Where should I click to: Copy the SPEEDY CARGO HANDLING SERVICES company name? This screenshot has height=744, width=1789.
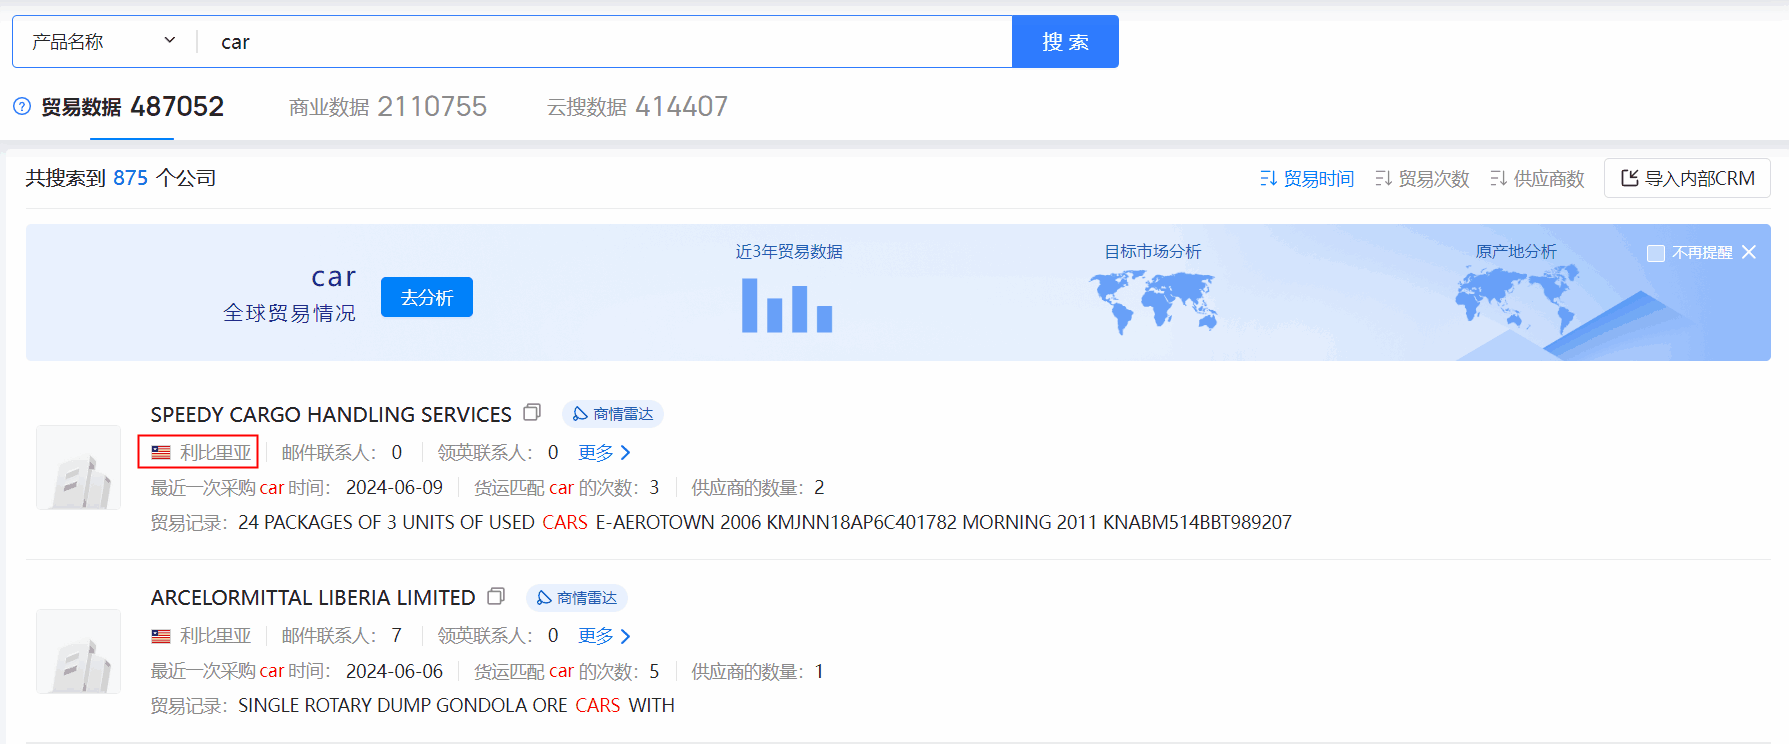[532, 413]
